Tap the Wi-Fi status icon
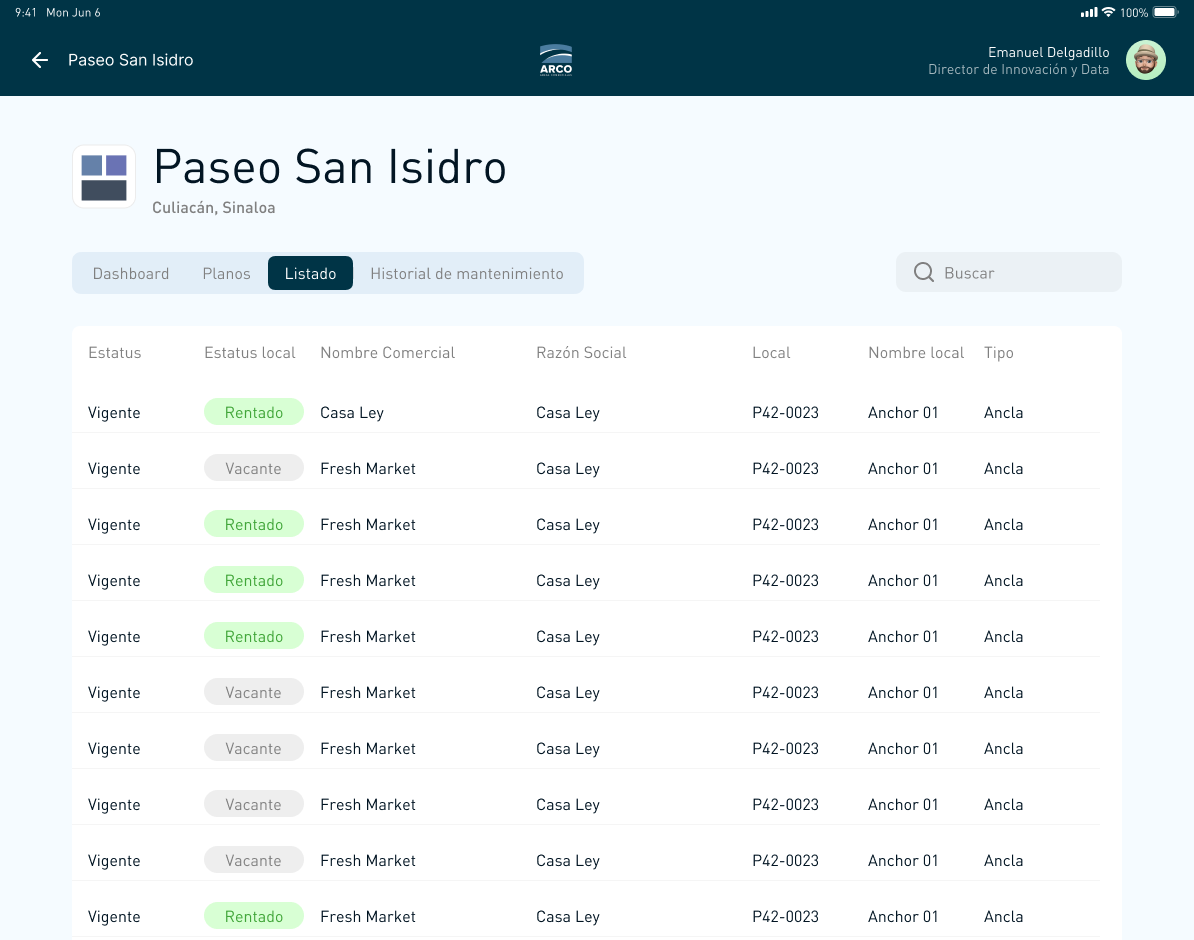 1109,12
